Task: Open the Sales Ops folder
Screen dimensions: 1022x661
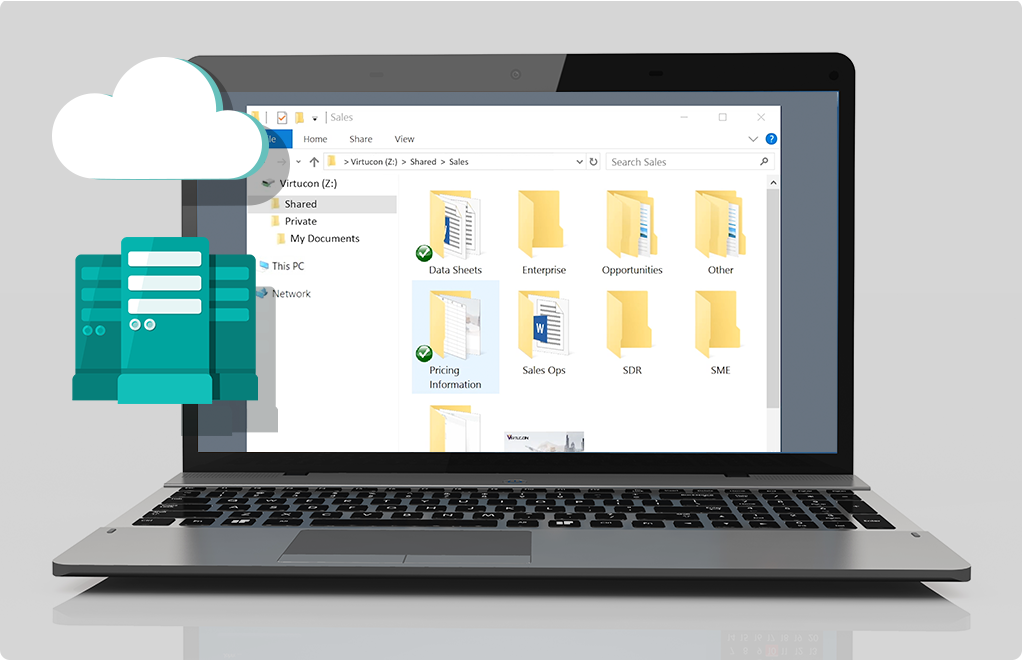Action: (543, 332)
